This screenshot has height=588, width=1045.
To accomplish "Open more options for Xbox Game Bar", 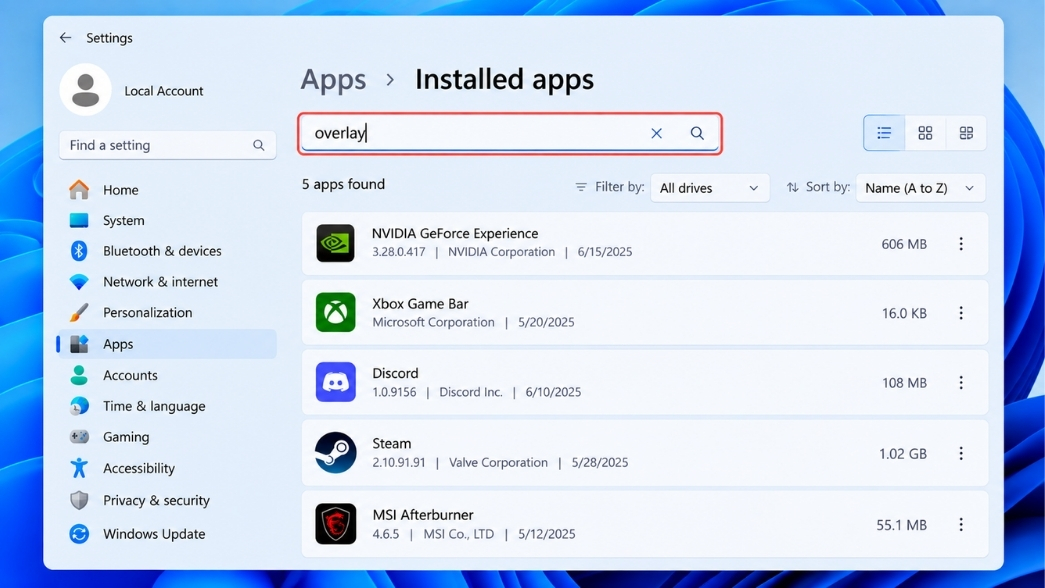I will pyautogui.click(x=961, y=313).
